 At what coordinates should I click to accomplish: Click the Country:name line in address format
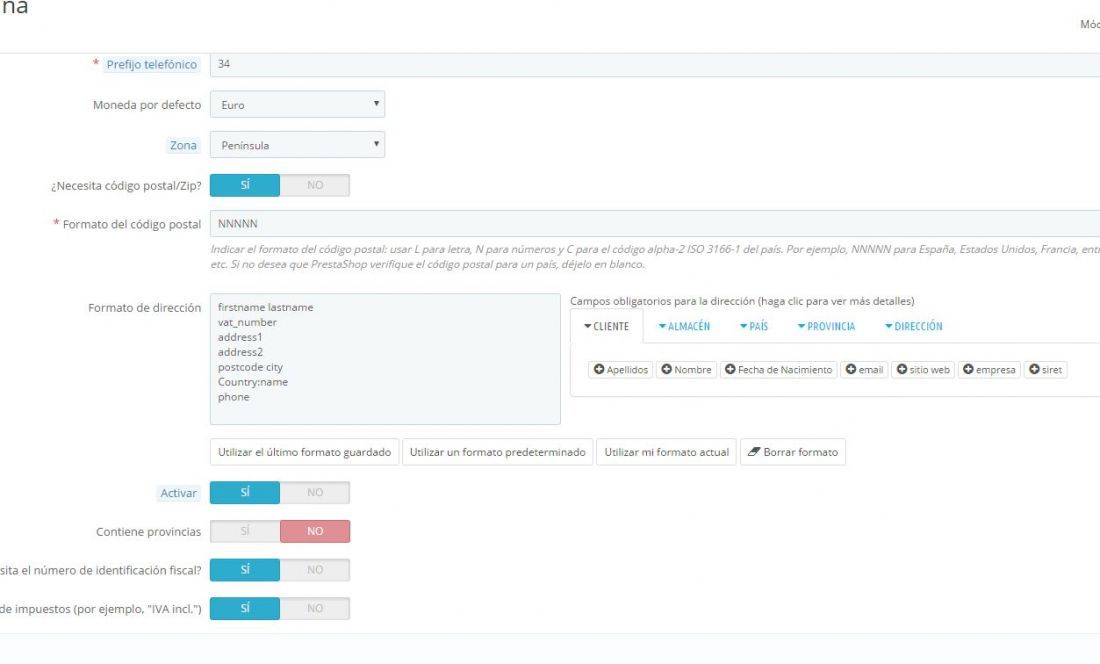click(253, 382)
